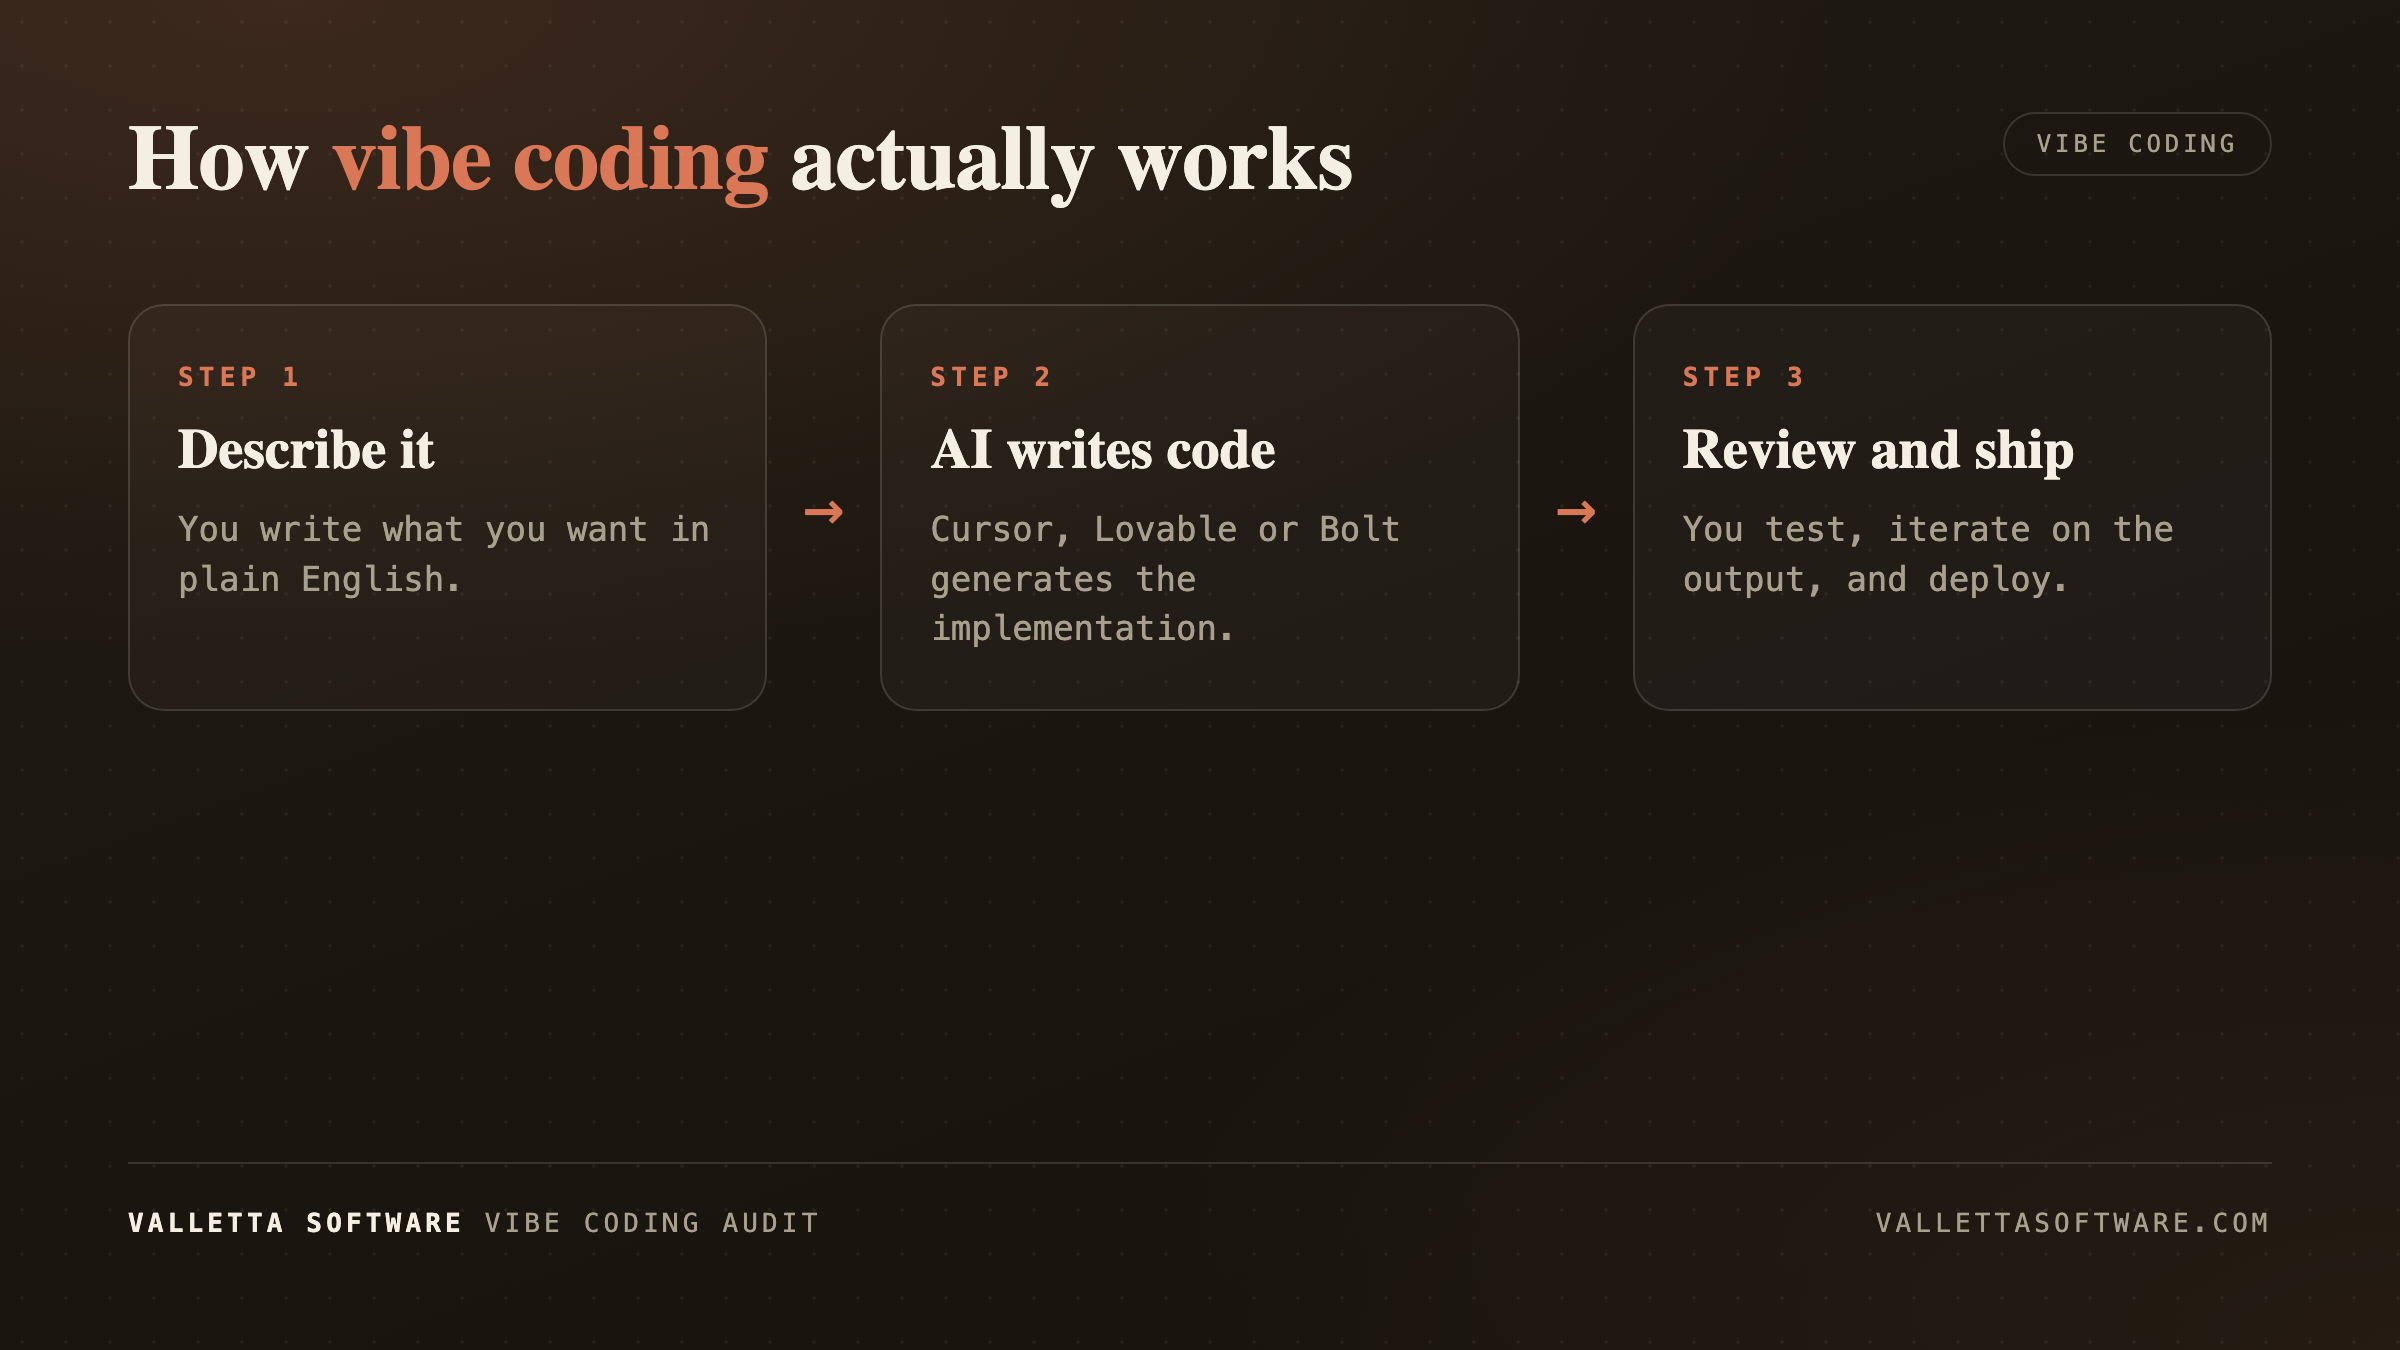
Task: Click the 'Review and ship' heading
Action: (x=1878, y=450)
